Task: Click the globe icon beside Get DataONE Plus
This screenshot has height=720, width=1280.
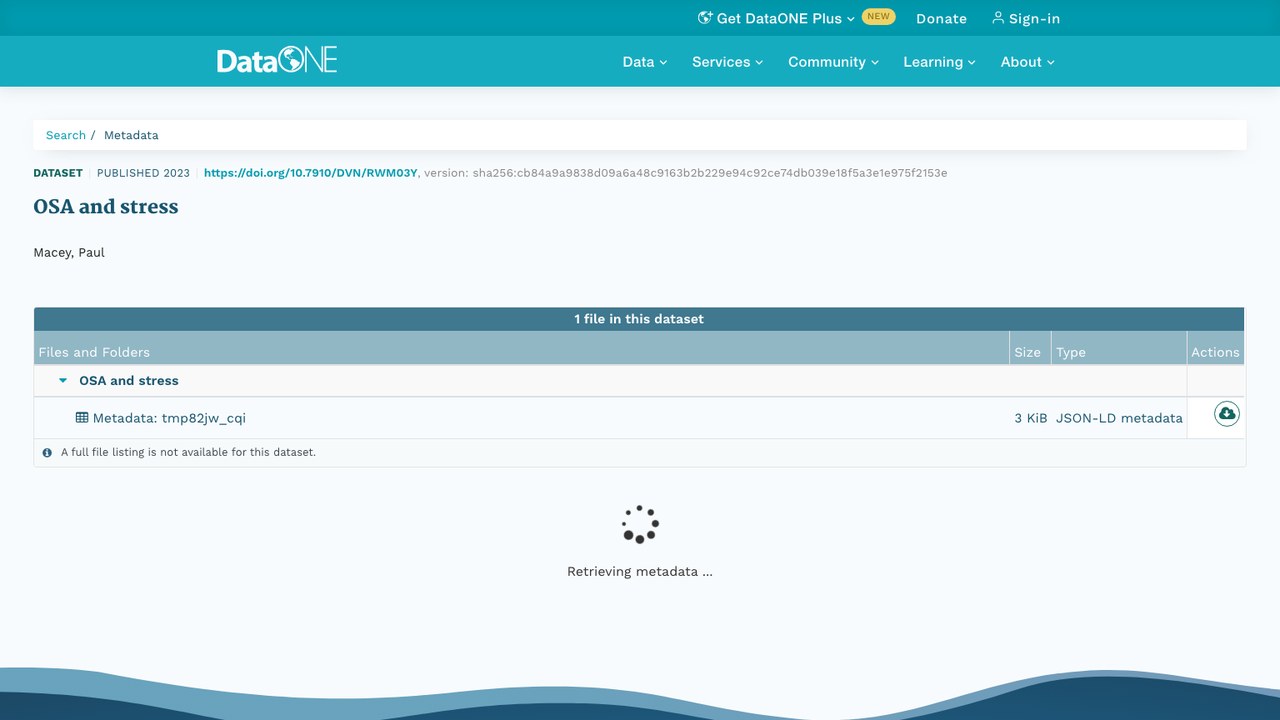Action: pyautogui.click(x=705, y=18)
